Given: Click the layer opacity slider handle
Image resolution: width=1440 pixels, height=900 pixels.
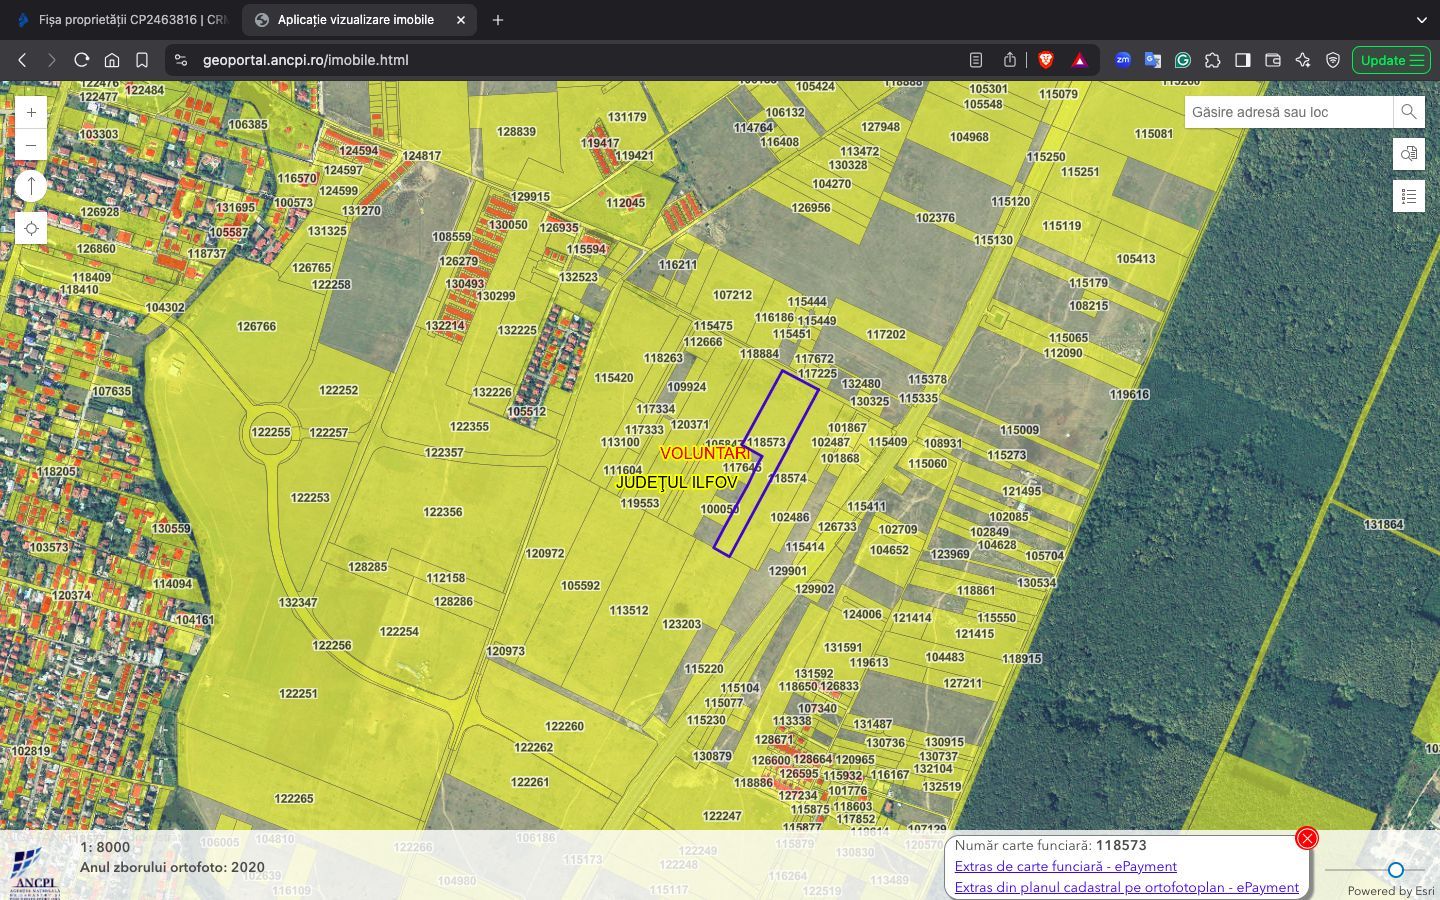Looking at the screenshot, I should tap(1395, 870).
